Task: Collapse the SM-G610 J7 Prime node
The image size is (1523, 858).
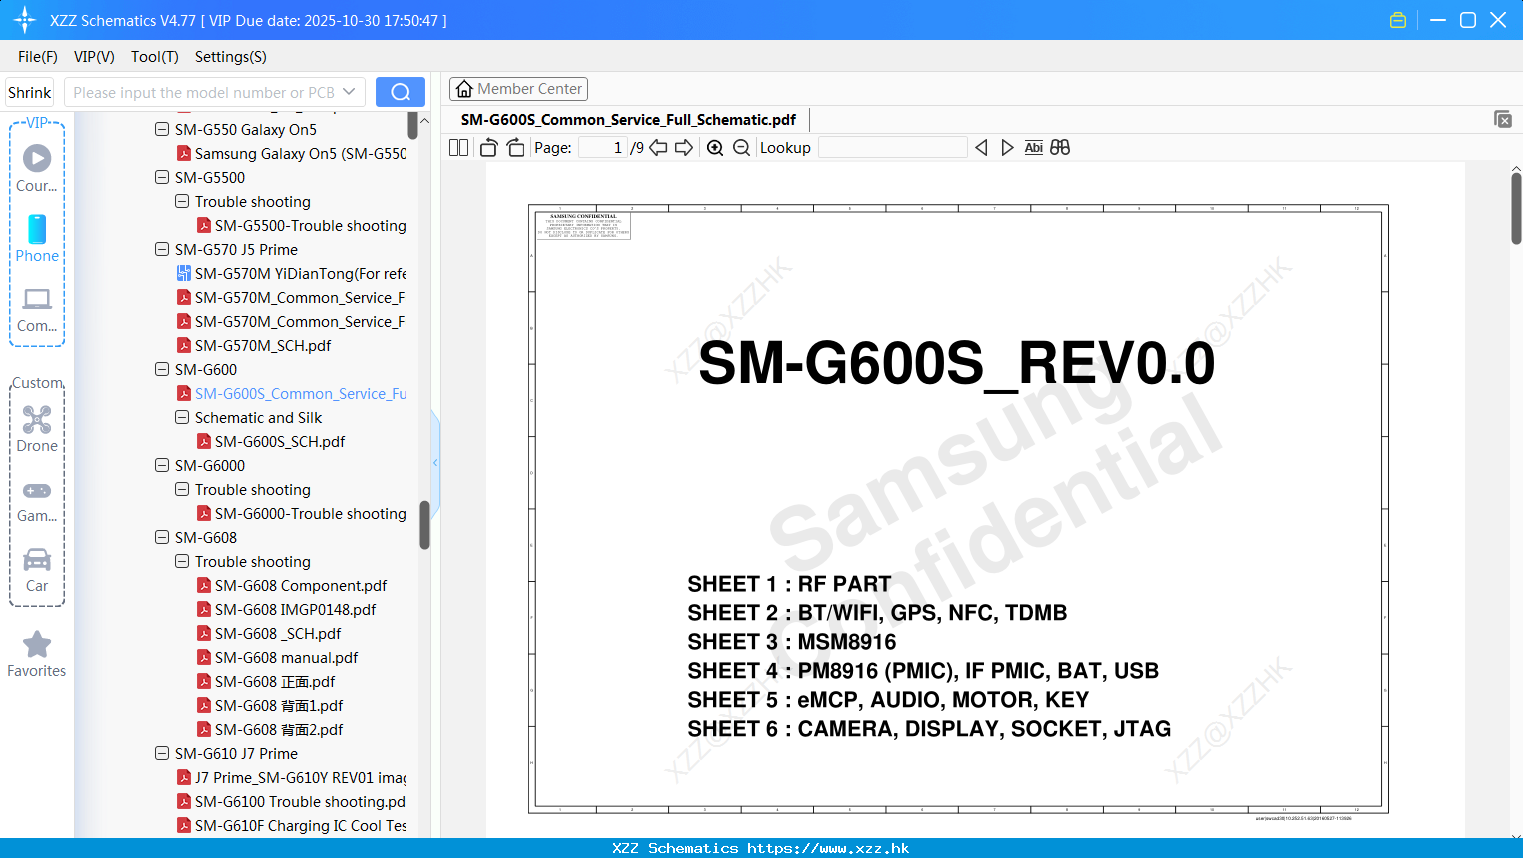Action: 162,753
